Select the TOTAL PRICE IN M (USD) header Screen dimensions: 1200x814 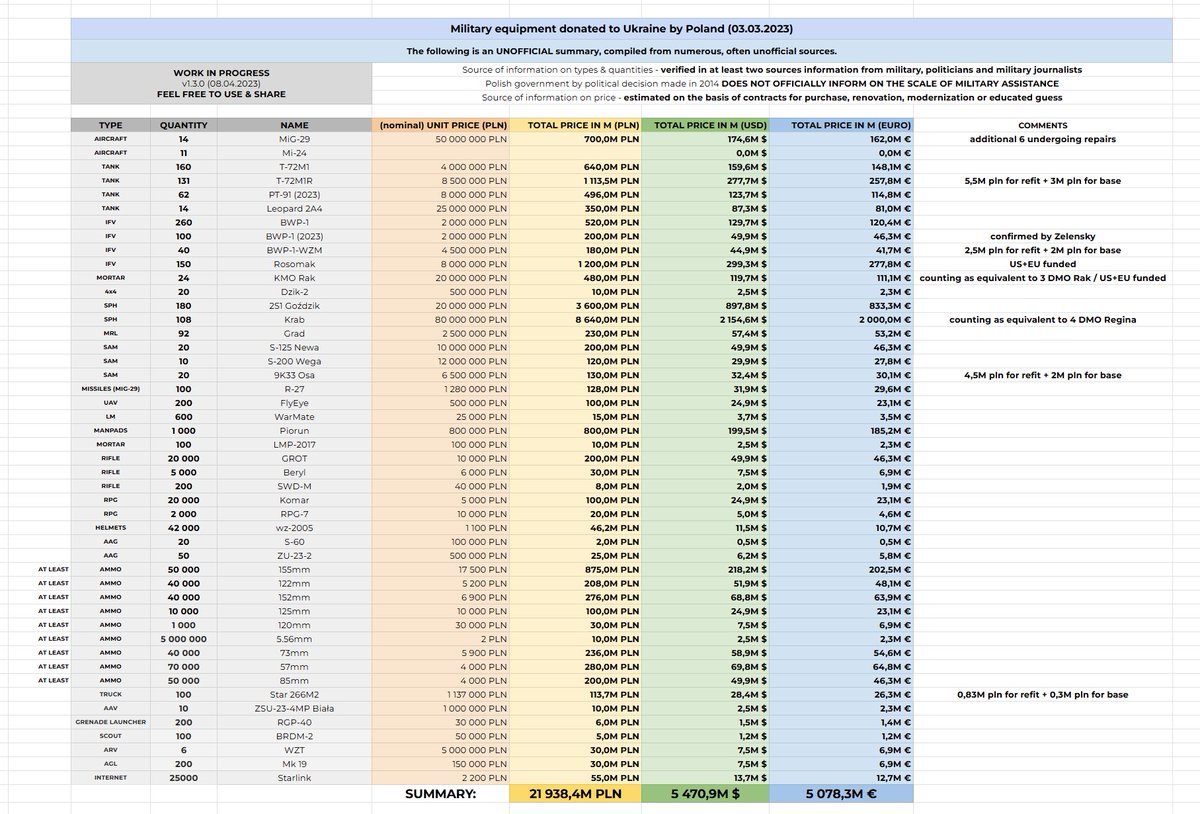tap(705, 125)
